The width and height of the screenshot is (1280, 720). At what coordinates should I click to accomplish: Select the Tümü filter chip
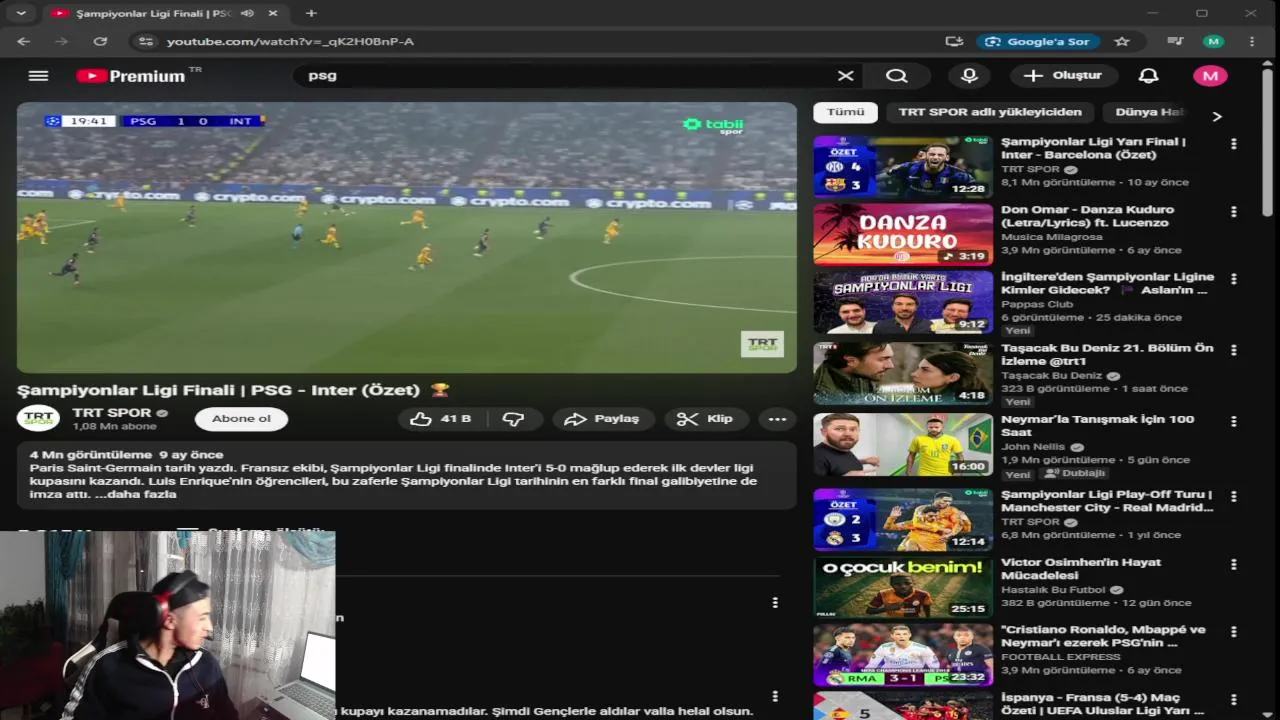[x=845, y=112]
